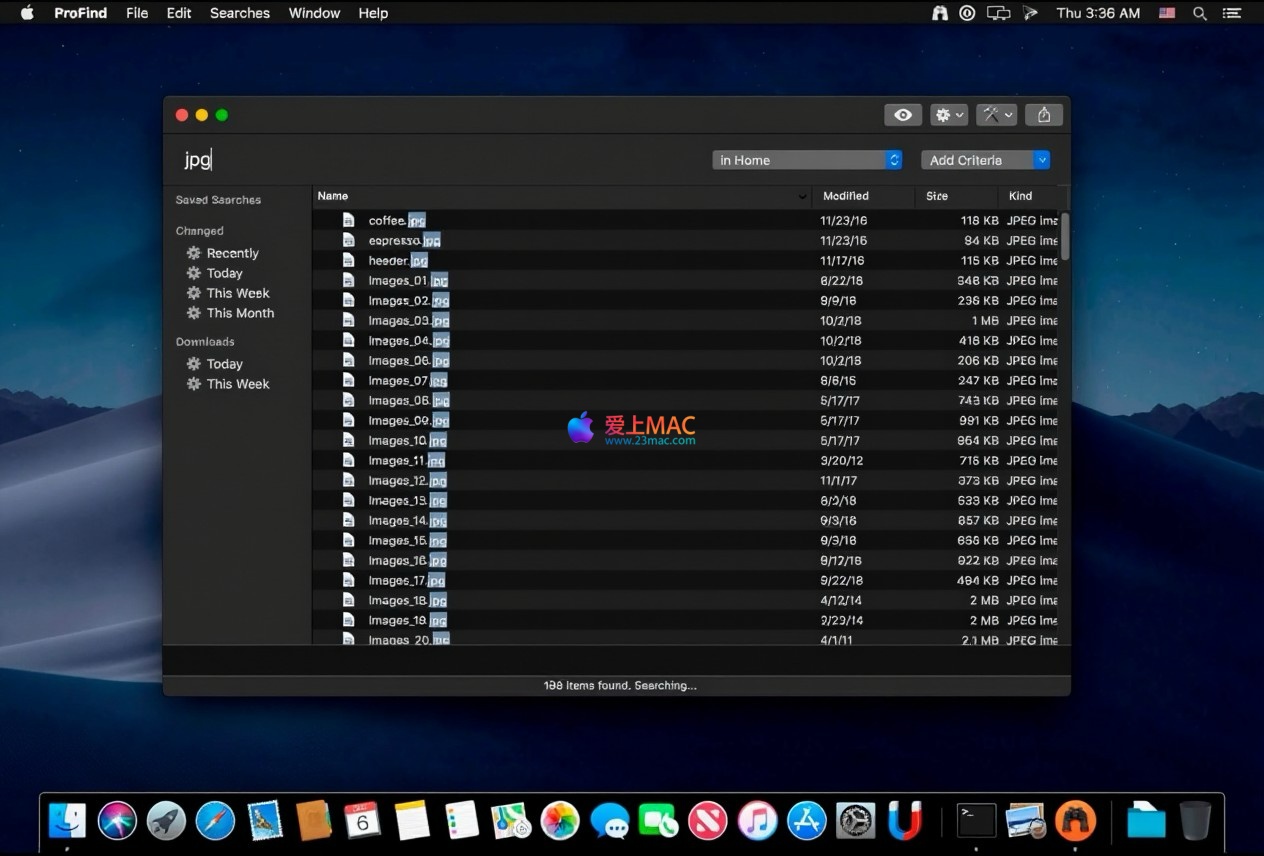Viewport: 1264px width, 856px height.
Task: Open the Add Criteria dropdown
Action: [985, 160]
